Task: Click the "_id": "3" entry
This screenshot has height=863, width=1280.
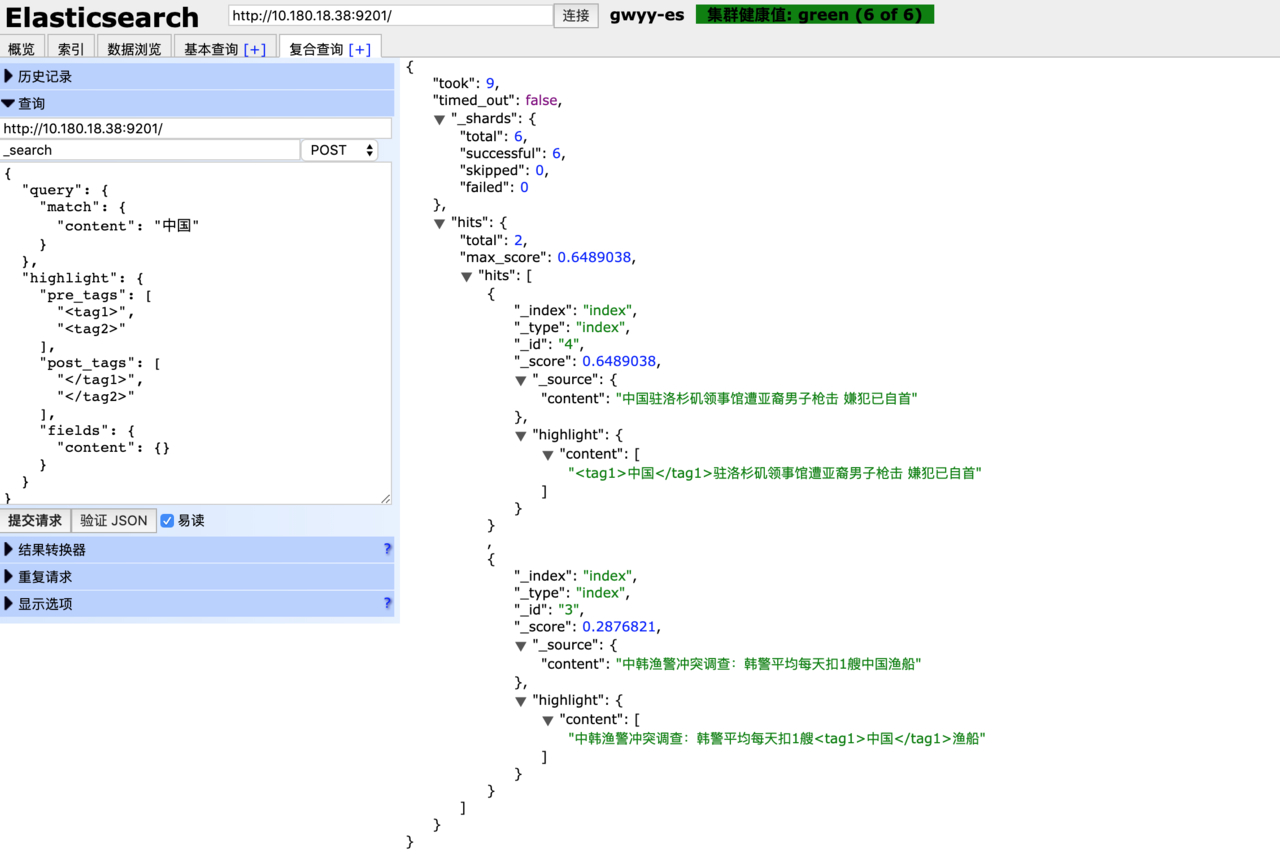Action: (x=548, y=609)
